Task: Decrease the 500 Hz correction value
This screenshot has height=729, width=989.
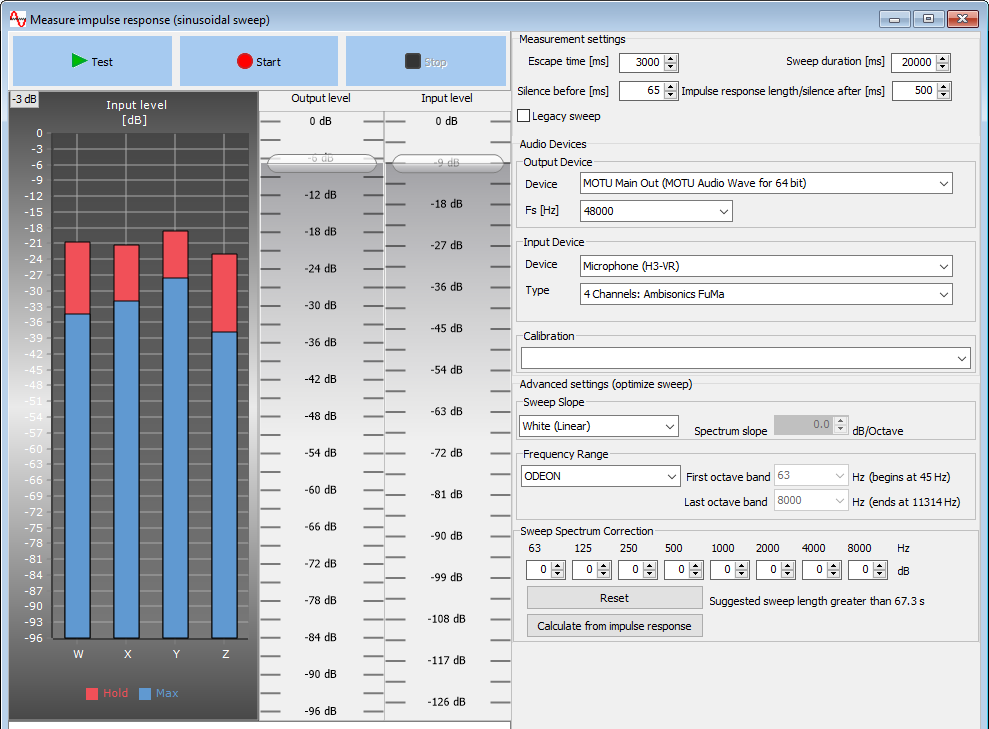Action: pyautogui.click(x=696, y=574)
